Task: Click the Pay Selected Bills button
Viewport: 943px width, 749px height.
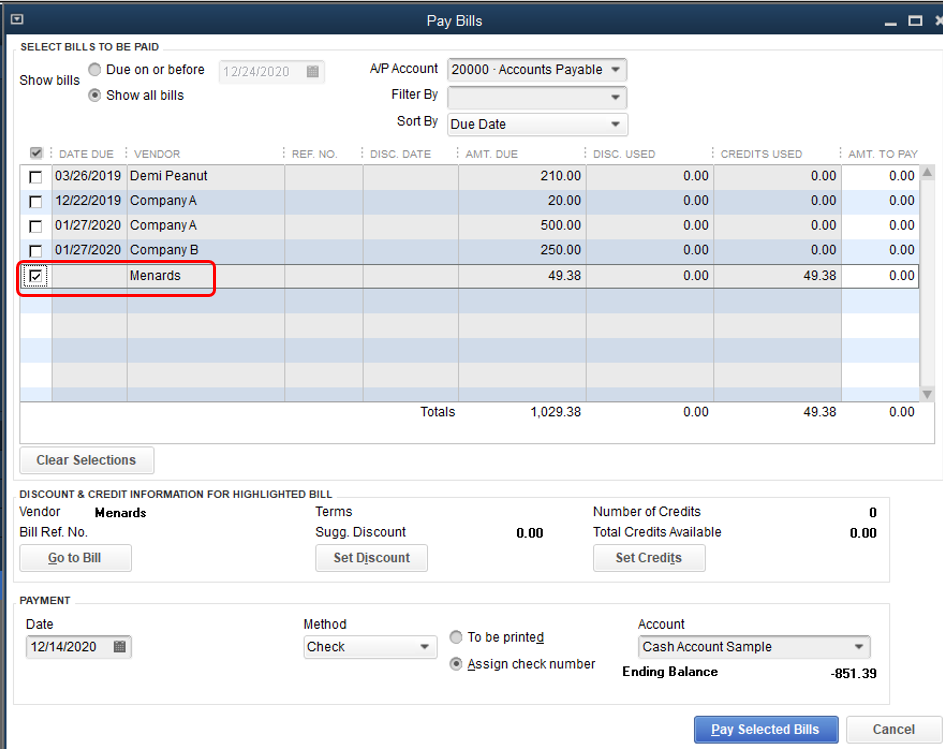Action: pos(766,729)
